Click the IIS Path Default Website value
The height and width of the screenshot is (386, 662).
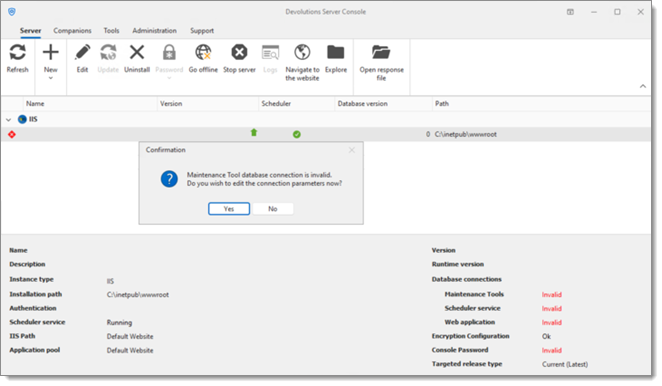[130, 336]
